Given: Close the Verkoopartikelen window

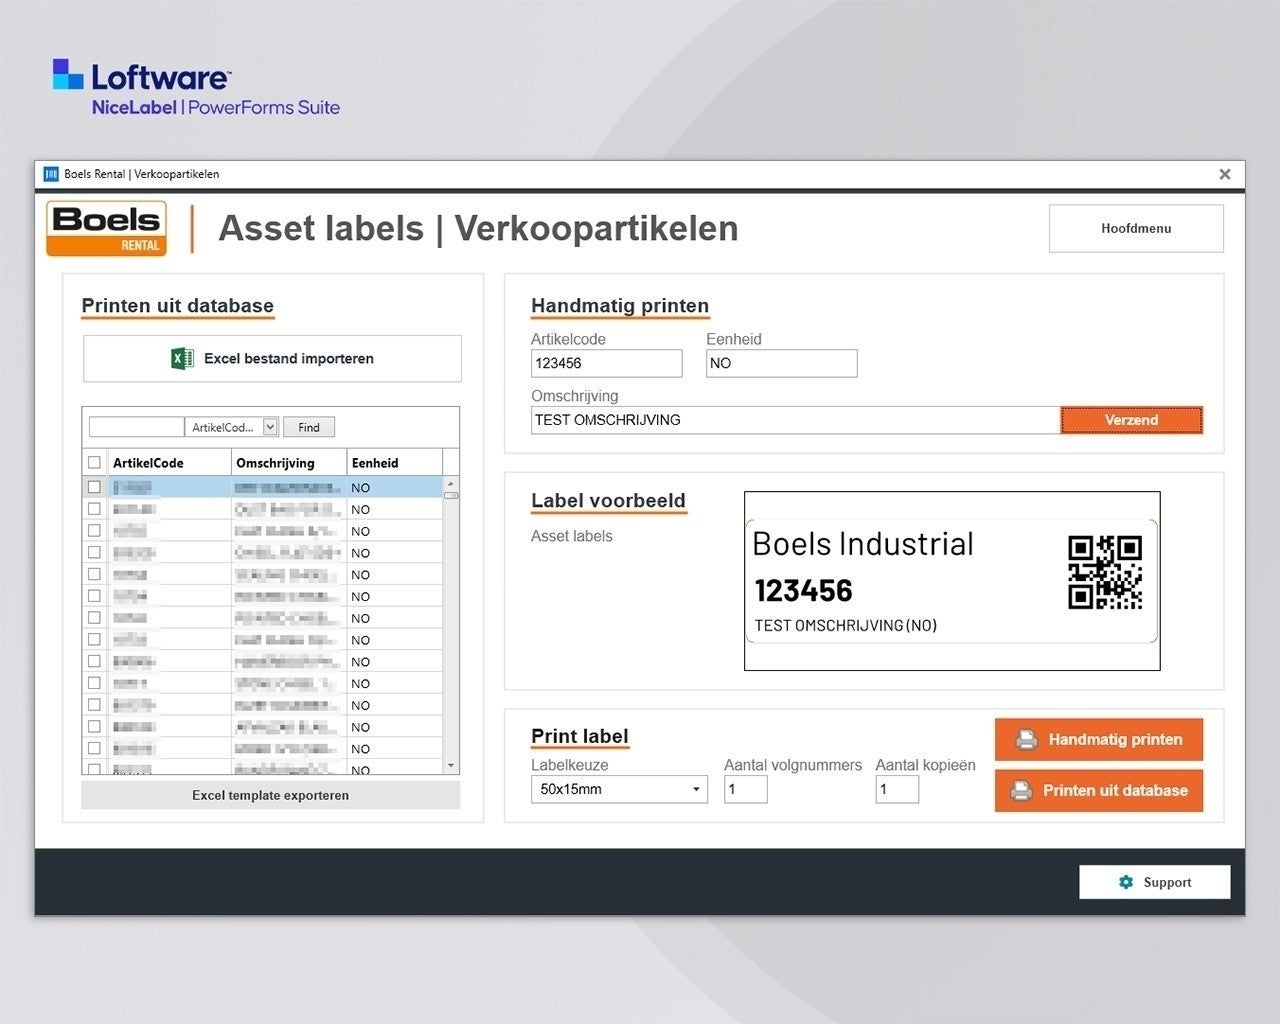Looking at the screenshot, I should click(x=1225, y=174).
